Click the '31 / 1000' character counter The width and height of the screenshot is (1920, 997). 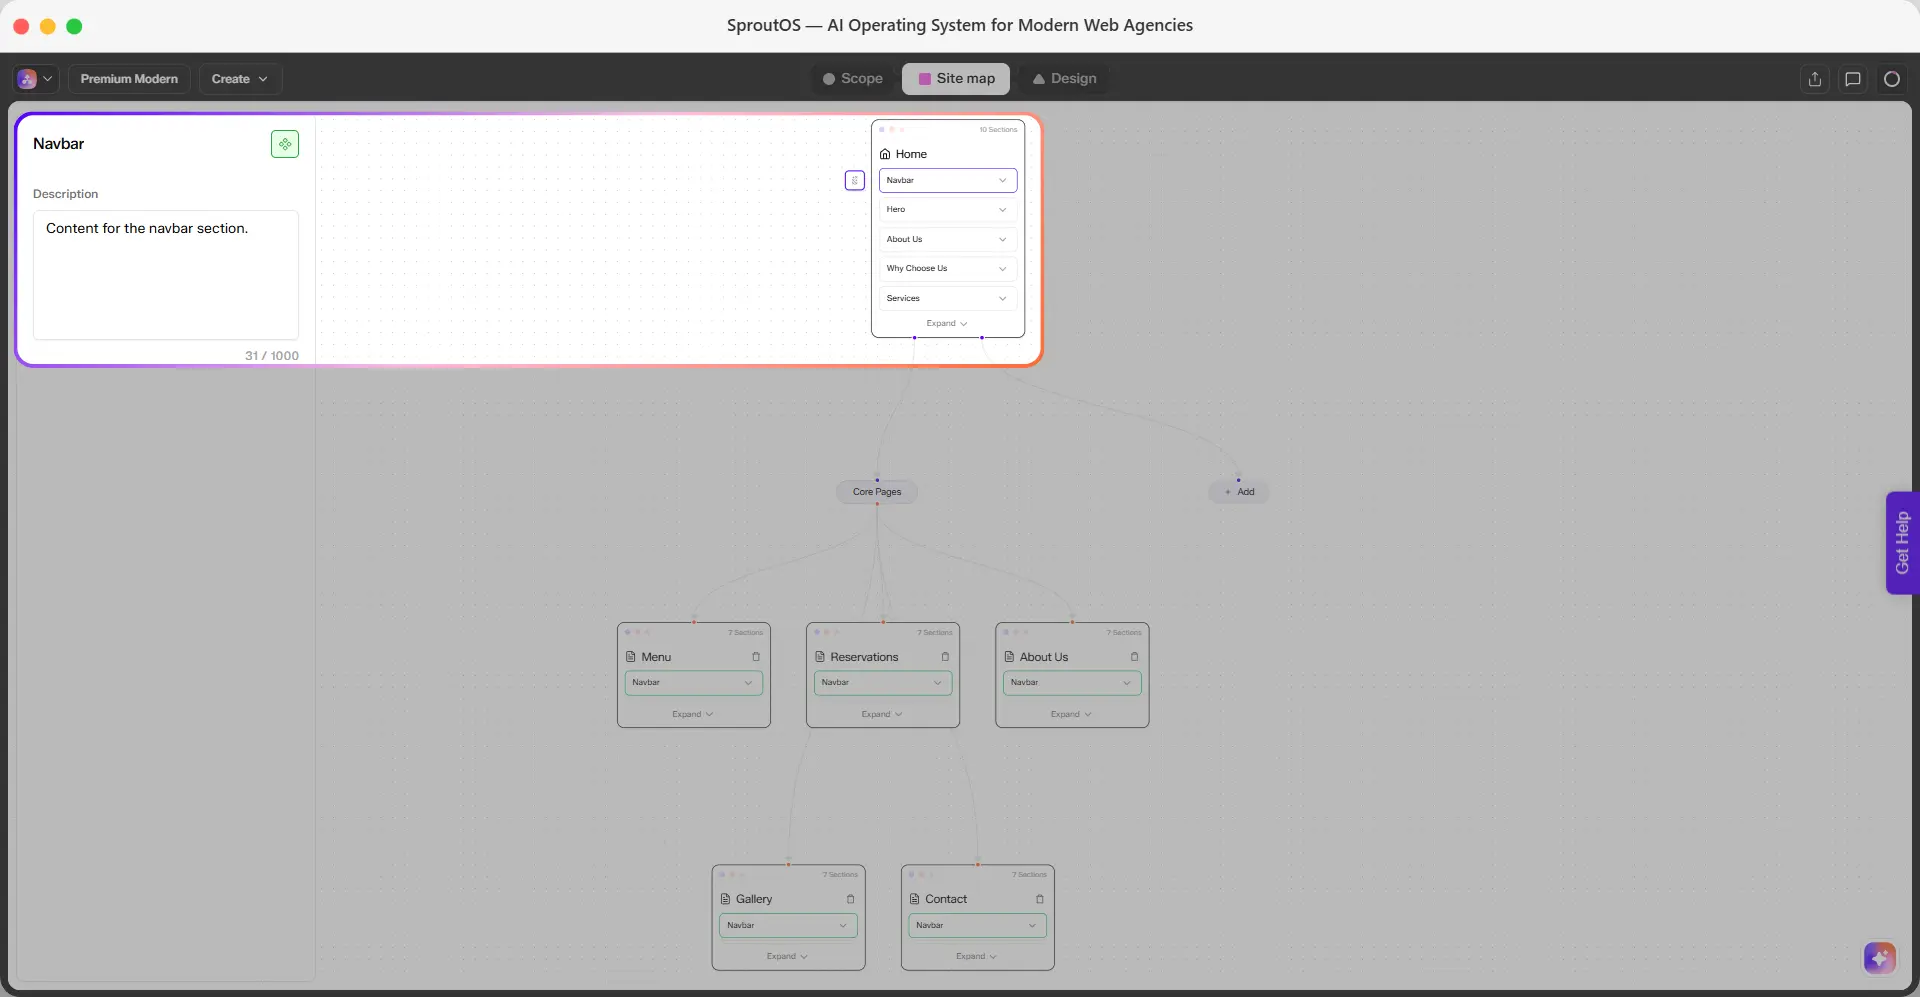272,356
